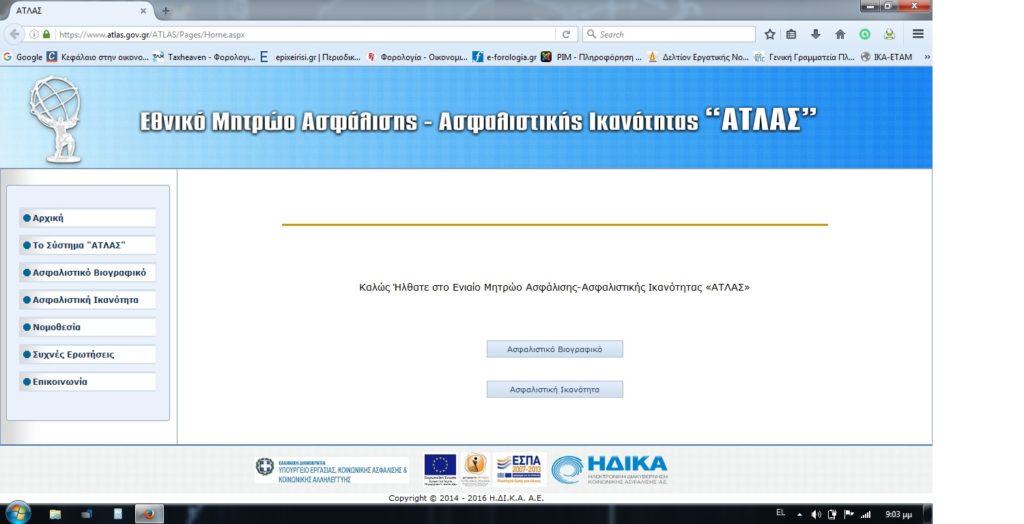The width and height of the screenshot is (1024, 524).
Task: Click the center Ασφαλιστικό Βιογραφικό button
Action: point(555,349)
